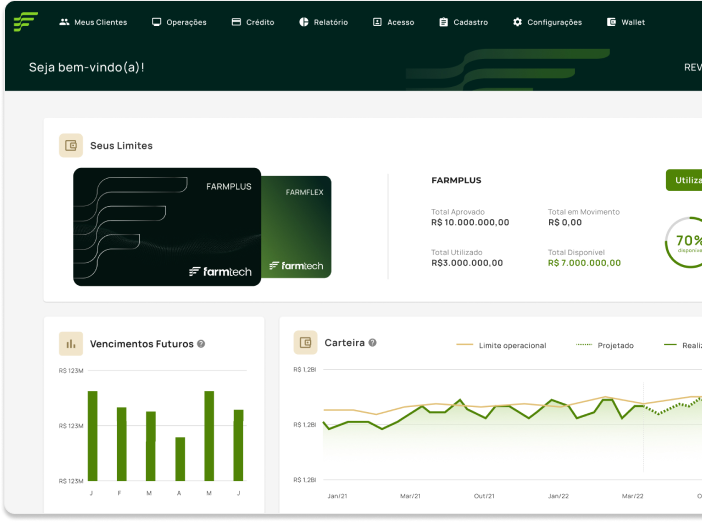This screenshot has width=702, height=522.
Task: Select the Acesso menu item
Action: (393, 22)
